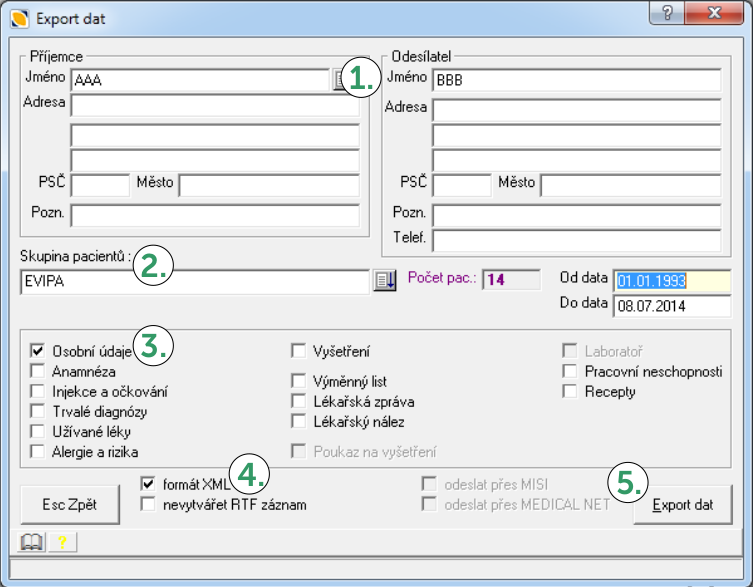The width and height of the screenshot is (753, 587).
Task: Check nevytvářet RTF záznam option
Action: [148, 504]
